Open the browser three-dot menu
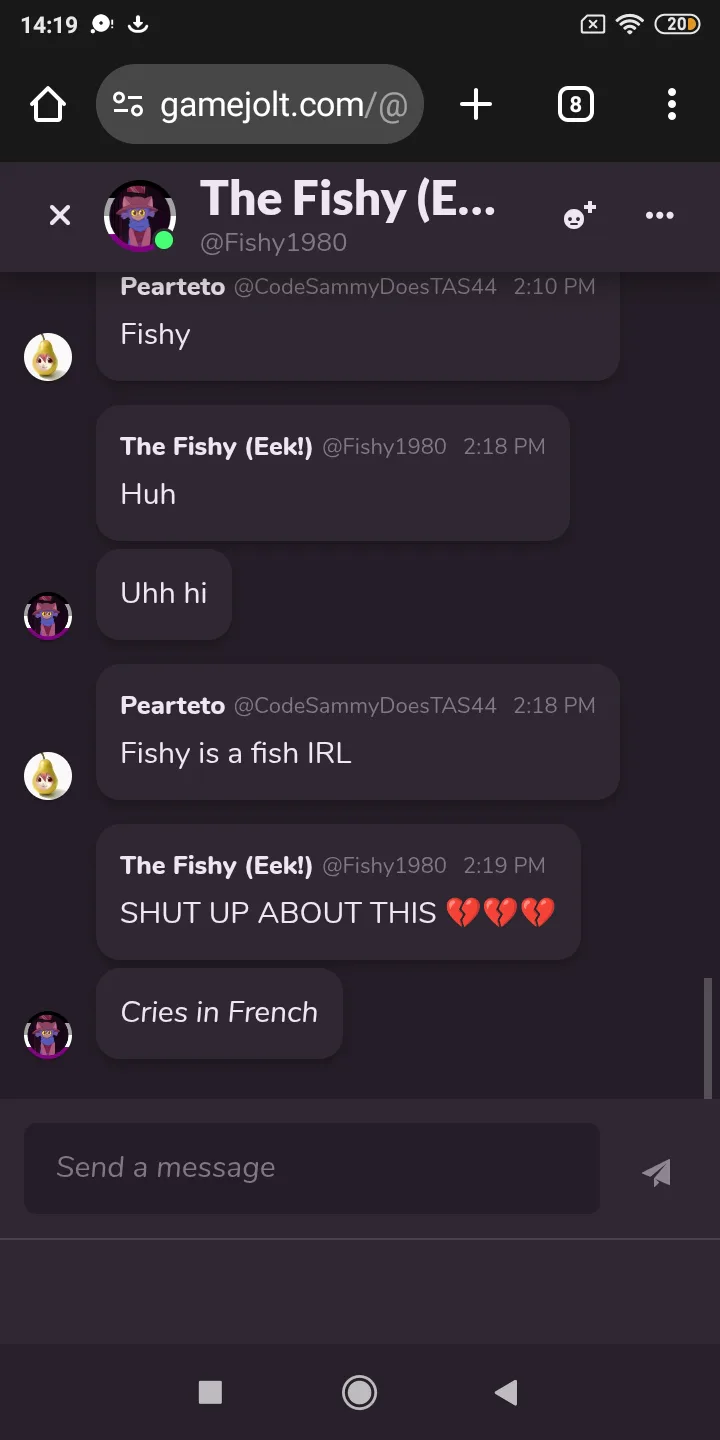 (x=671, y=105)
